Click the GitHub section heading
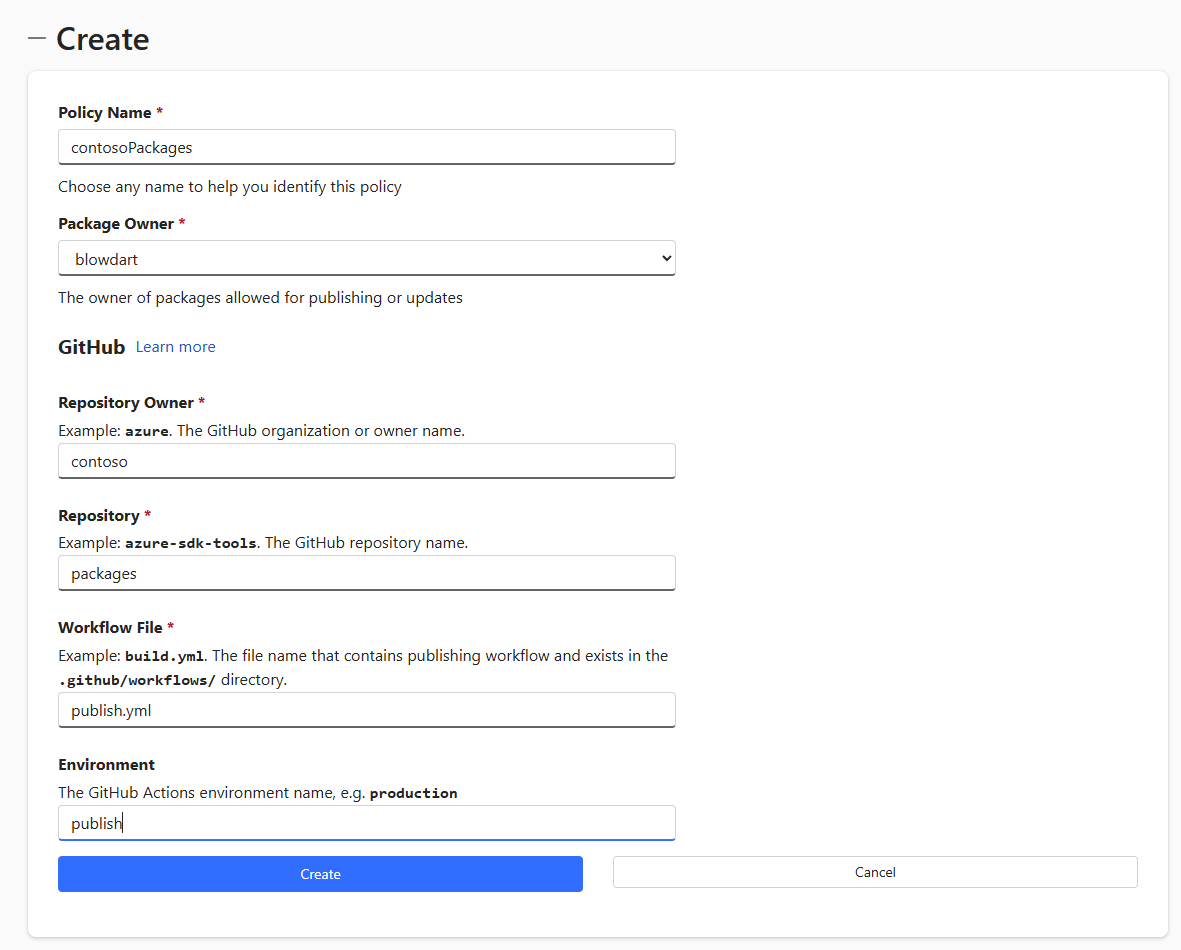This screenshot has height=950, width=1181. 91,346
